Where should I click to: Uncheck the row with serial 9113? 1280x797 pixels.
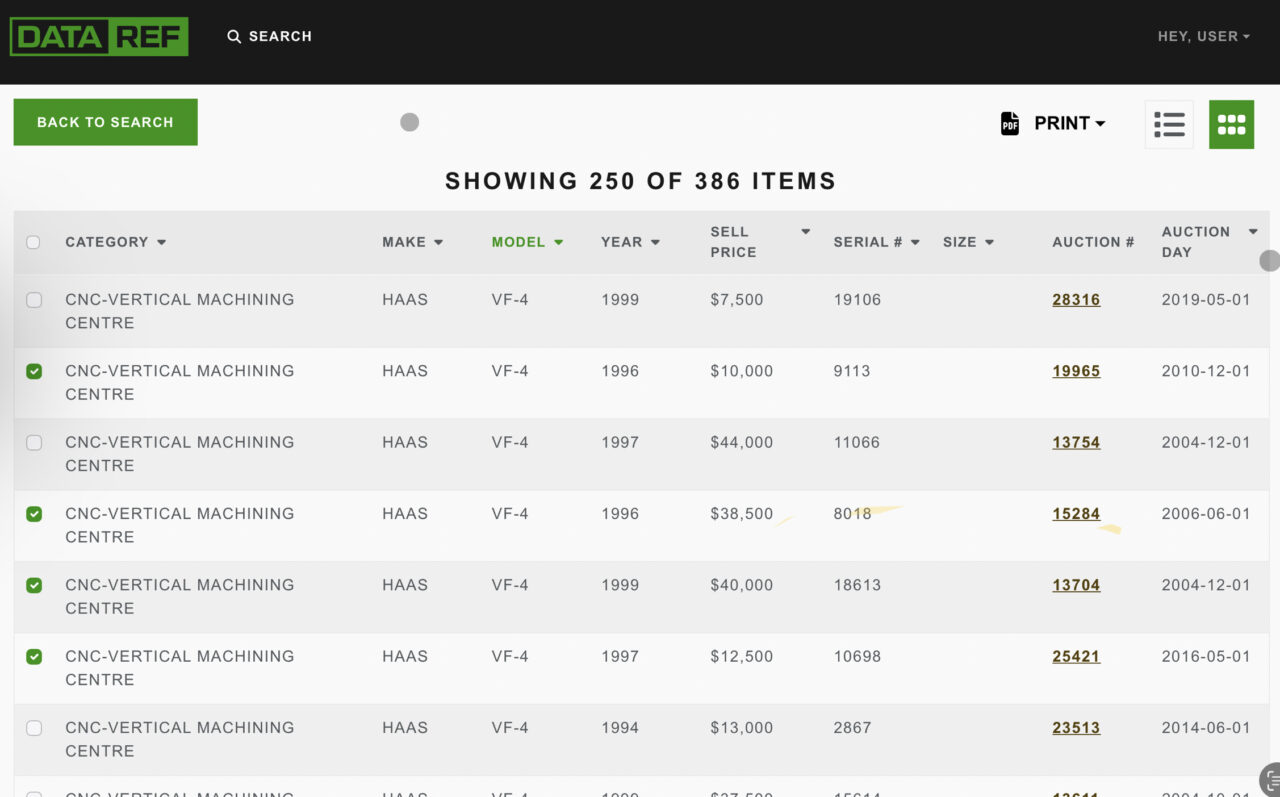[34, 371]
